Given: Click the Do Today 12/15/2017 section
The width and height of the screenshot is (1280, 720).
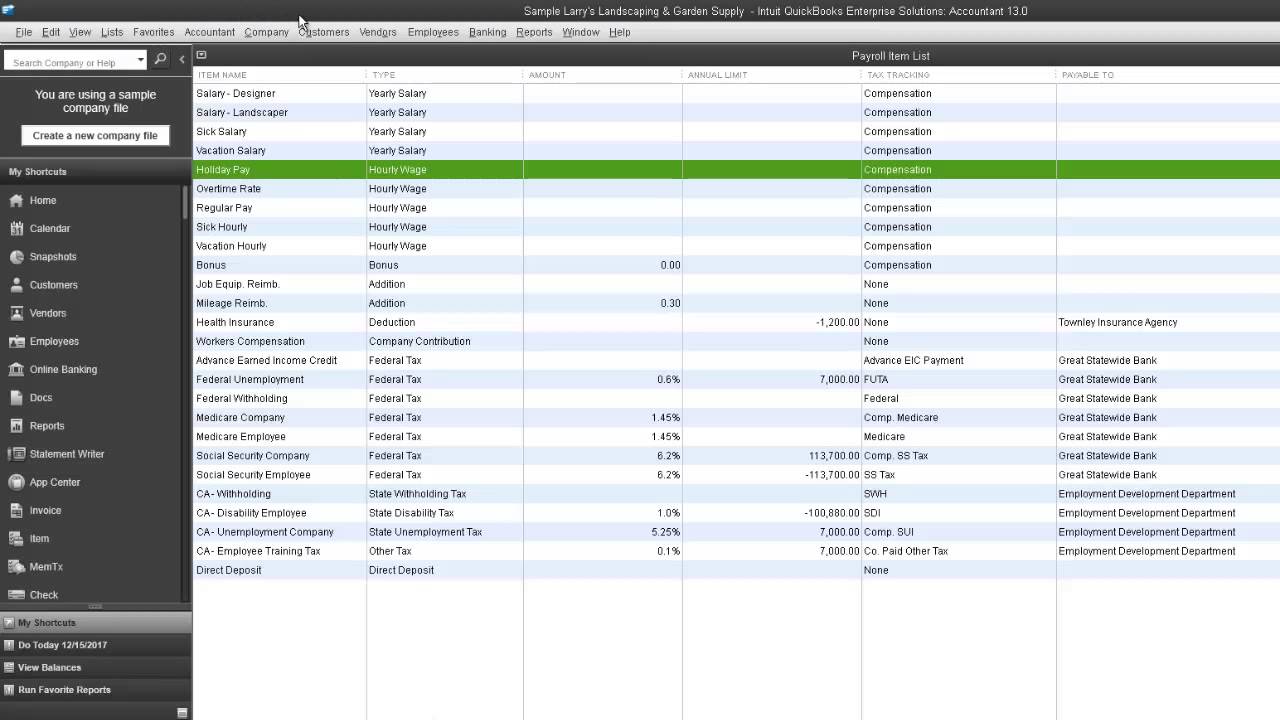Looking at the screenshot, I should click(96, 645).
